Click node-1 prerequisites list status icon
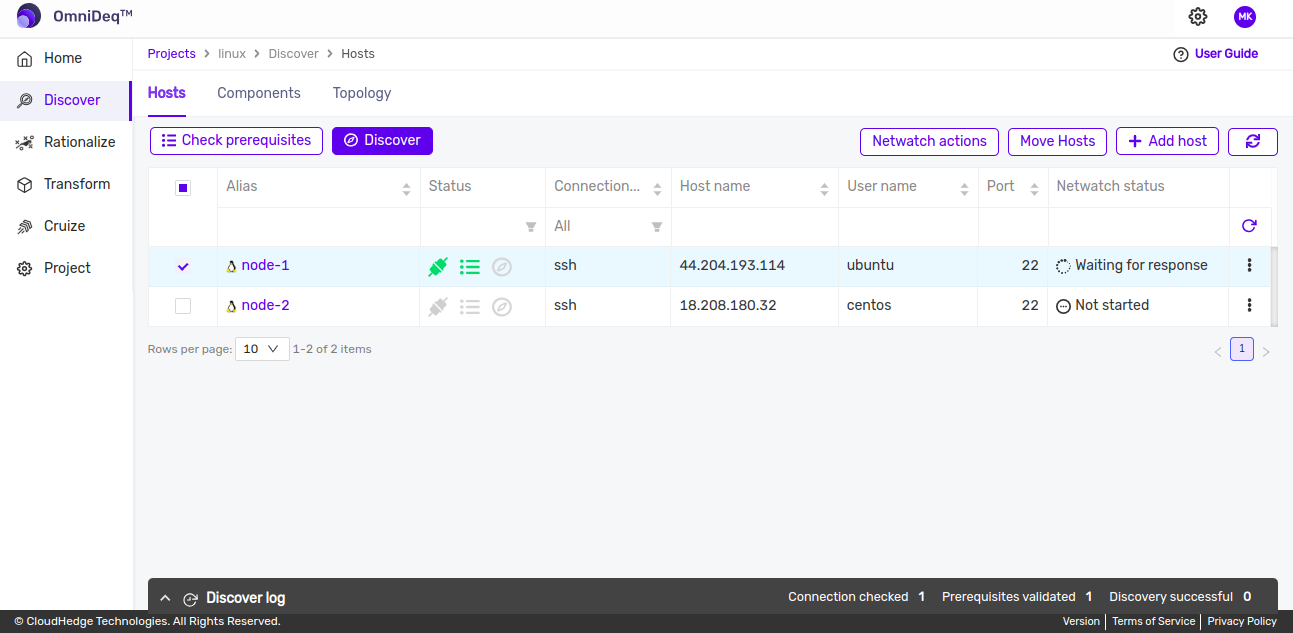The image size is (1293, 633). [x=470, y=267]
